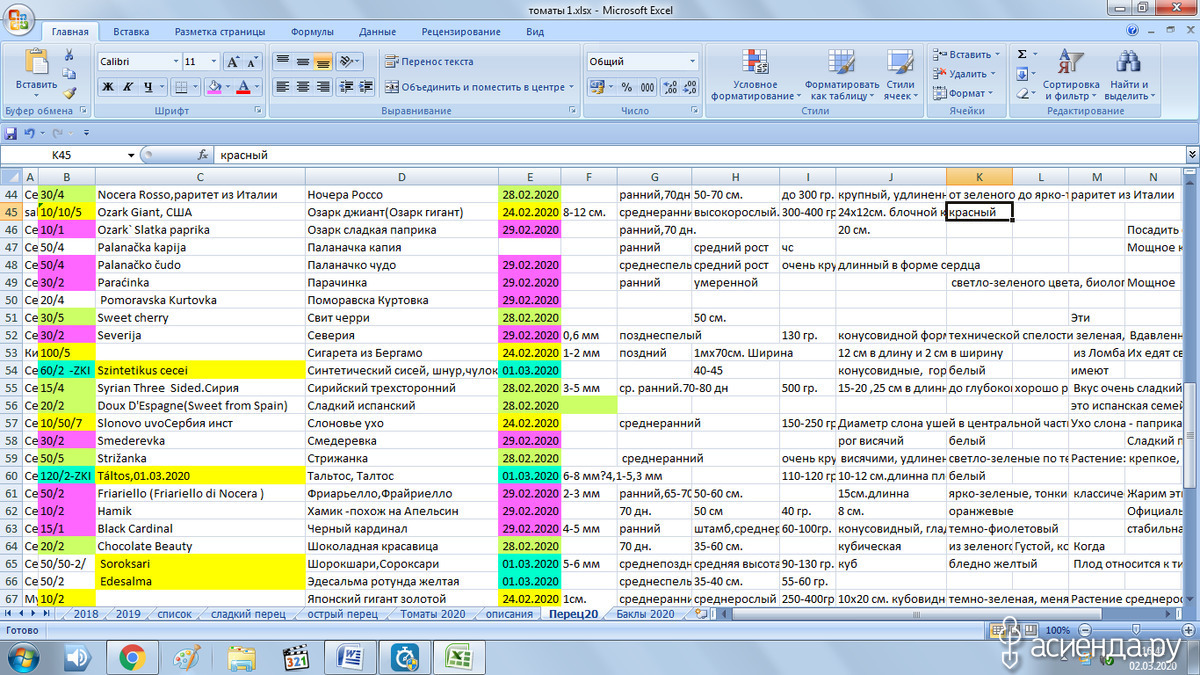This screenshot has width=1200, height=675.
Task: Click the Cut scissors icon
Action: coord(69,56)
